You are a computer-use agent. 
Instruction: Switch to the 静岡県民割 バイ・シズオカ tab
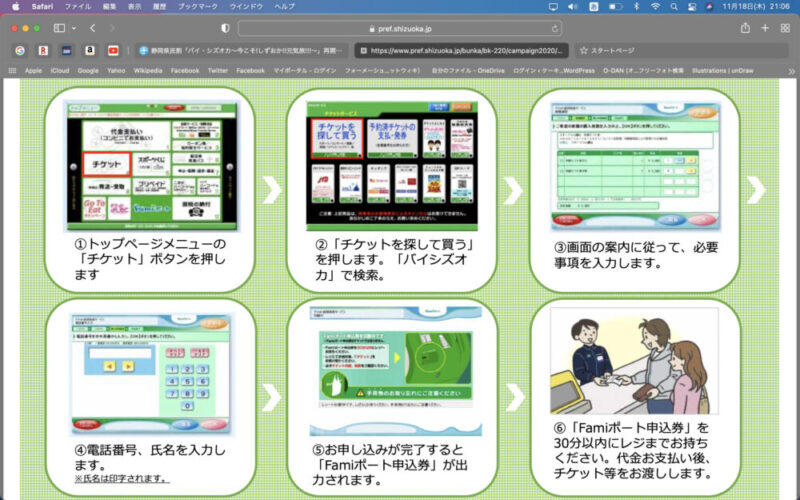pyautogui.click(x=241, y=51)
